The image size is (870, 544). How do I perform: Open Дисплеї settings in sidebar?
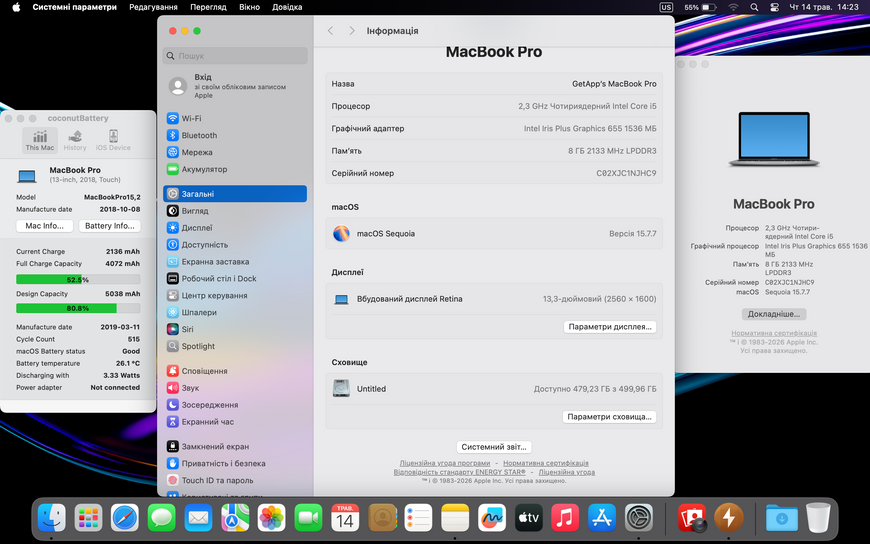tap(235, 228)
